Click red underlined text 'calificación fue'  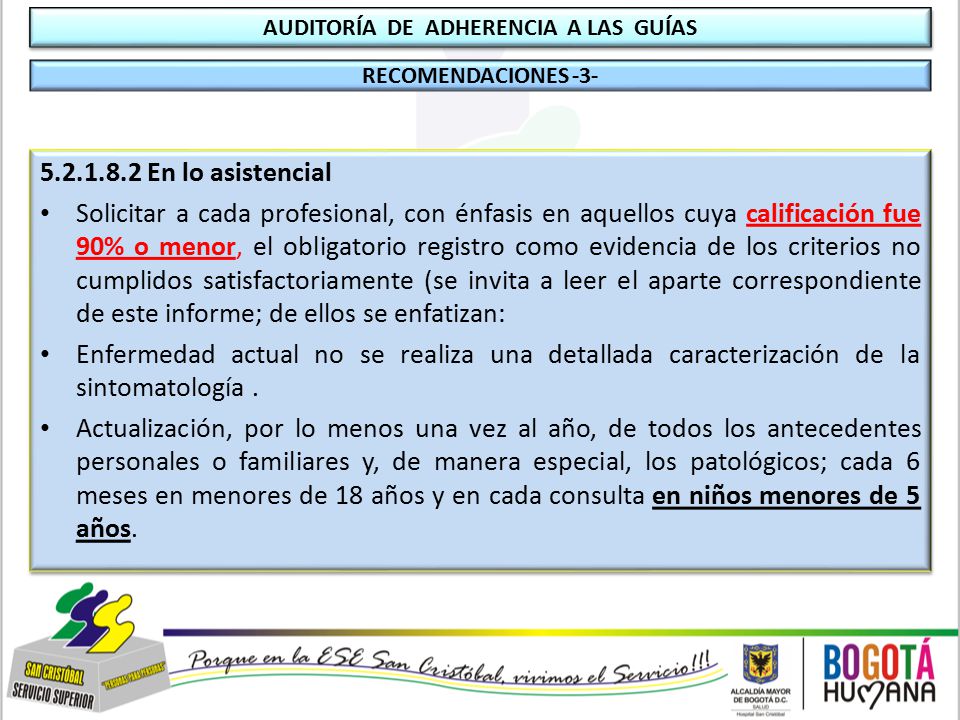[833, 214]
